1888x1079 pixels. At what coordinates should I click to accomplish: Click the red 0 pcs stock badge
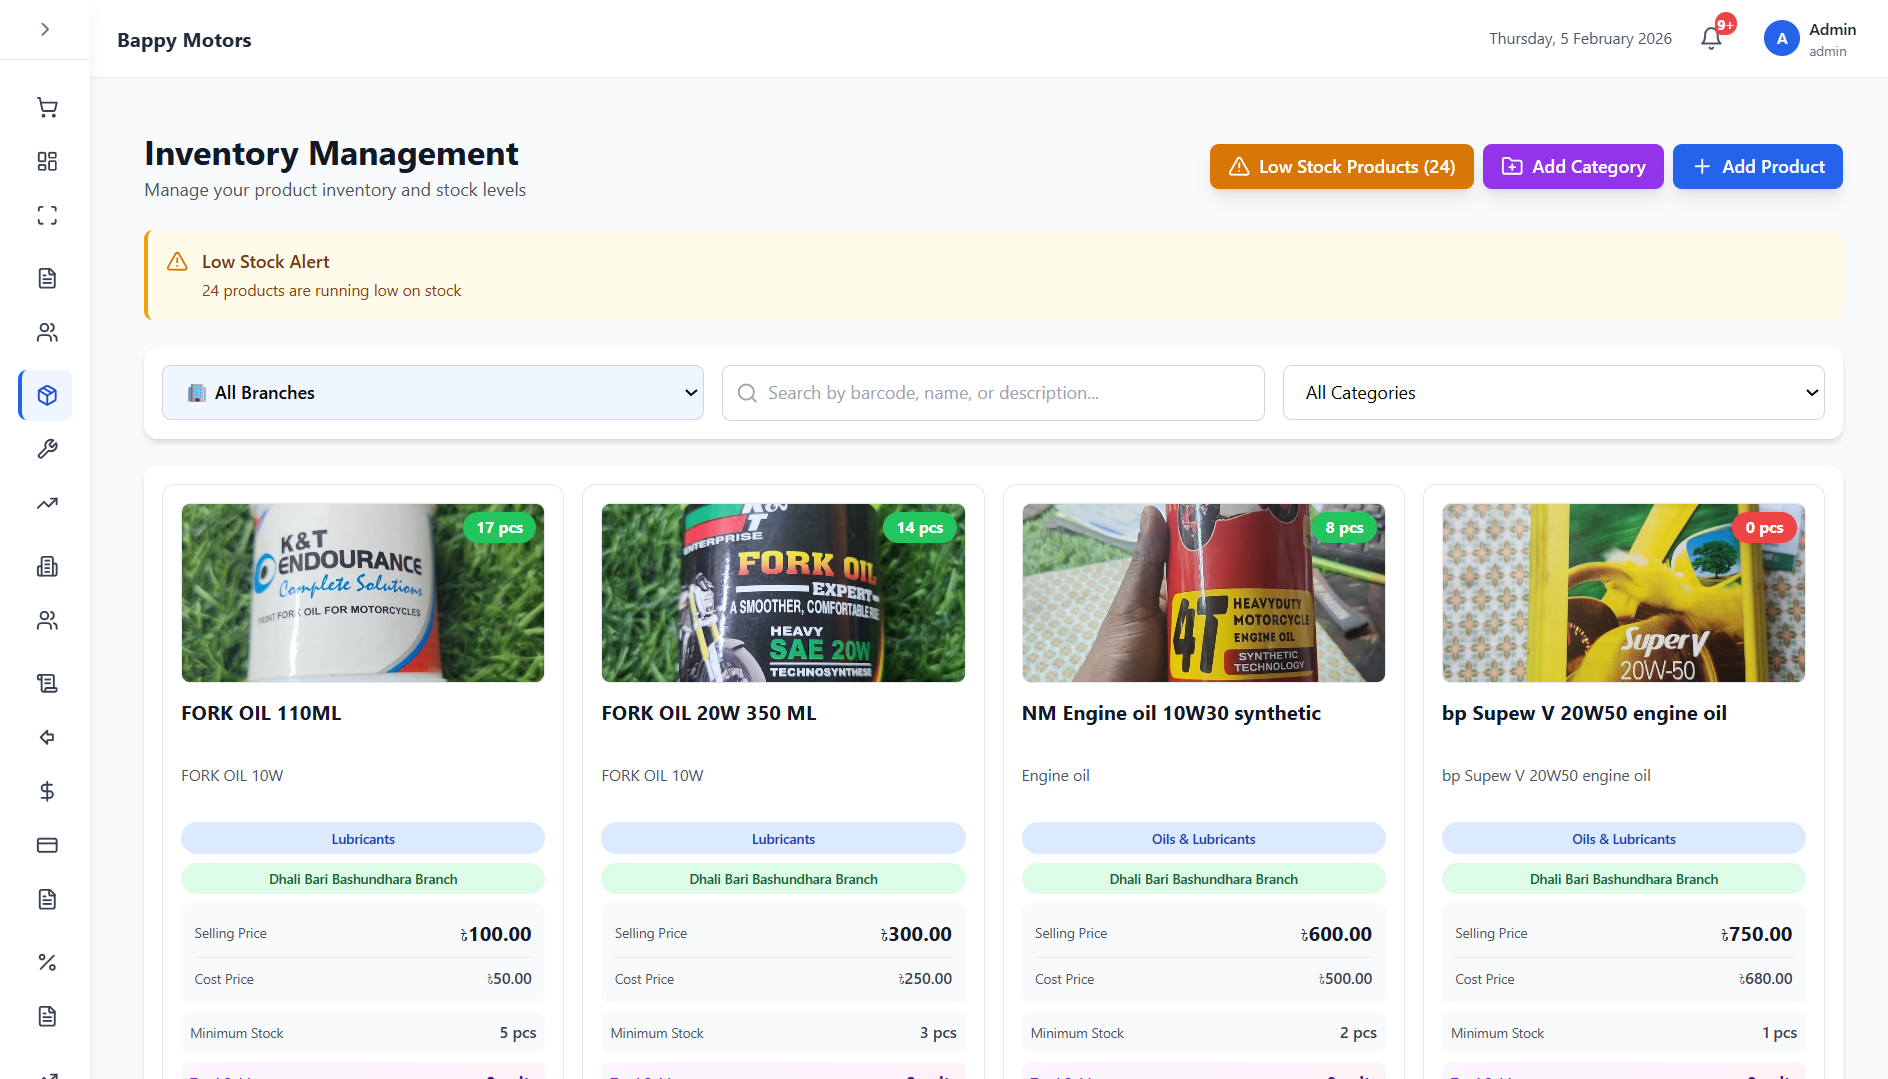[x=1764, y=528]
